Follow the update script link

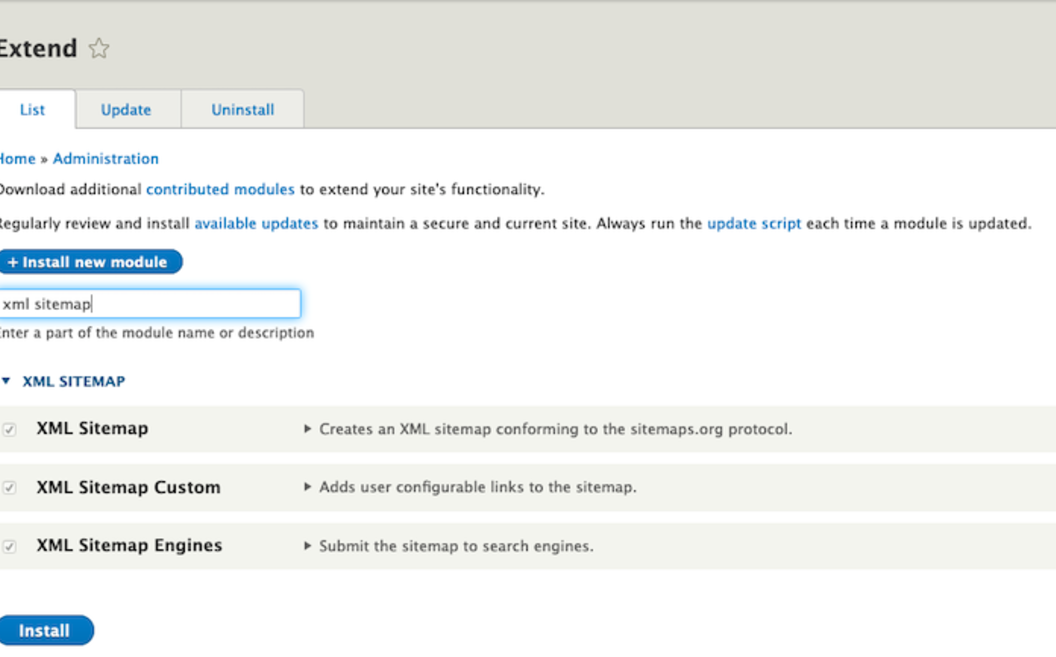click(x=754, y=224)
